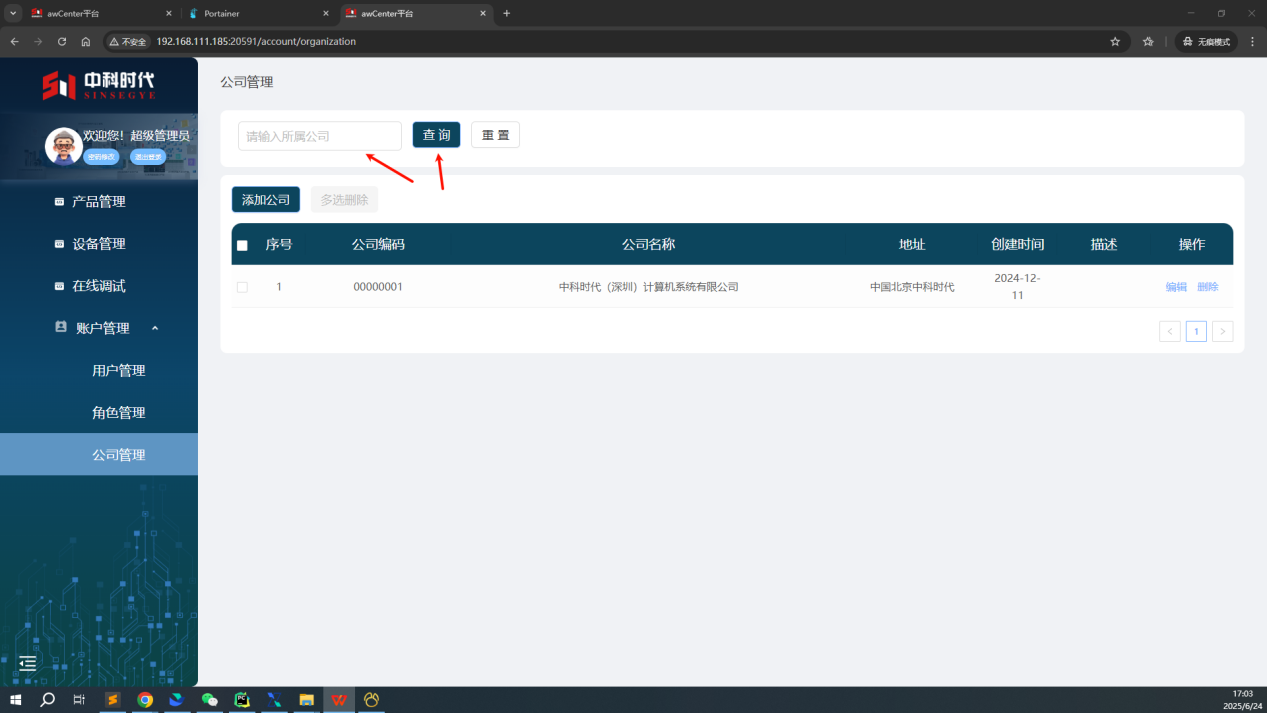
Task: Bookmark this page with the star icon
Action: (x=1115, y=41)
